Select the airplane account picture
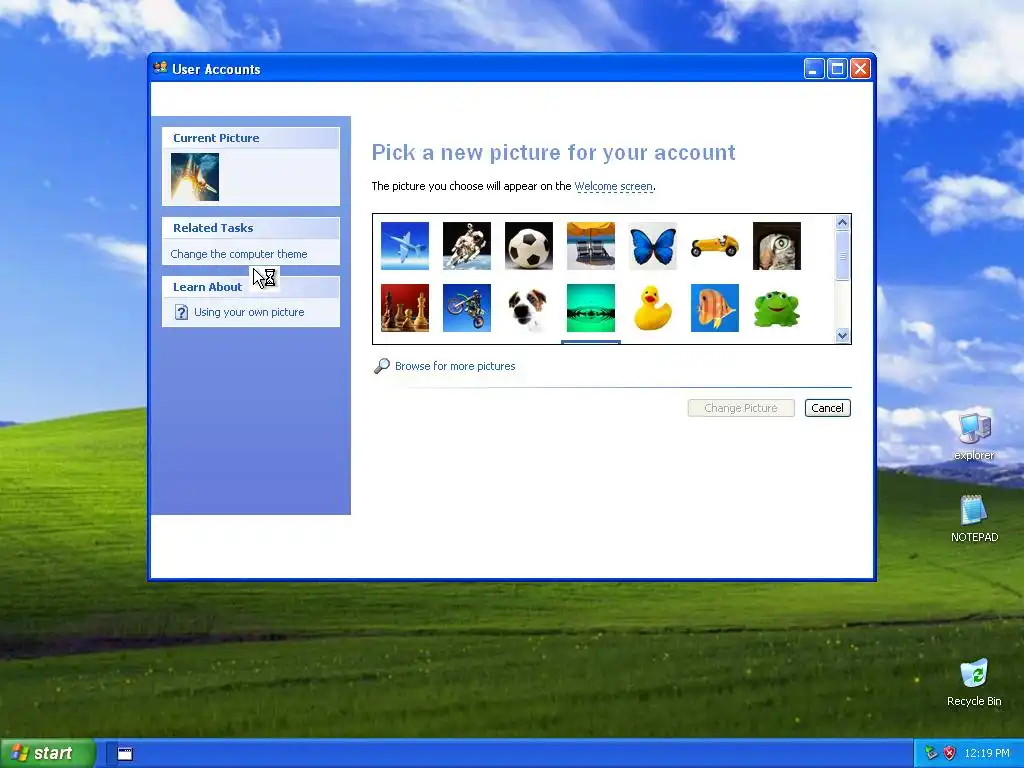This screenshot has height=768, width=1024. pyautogui.click(x=405, y=246)
